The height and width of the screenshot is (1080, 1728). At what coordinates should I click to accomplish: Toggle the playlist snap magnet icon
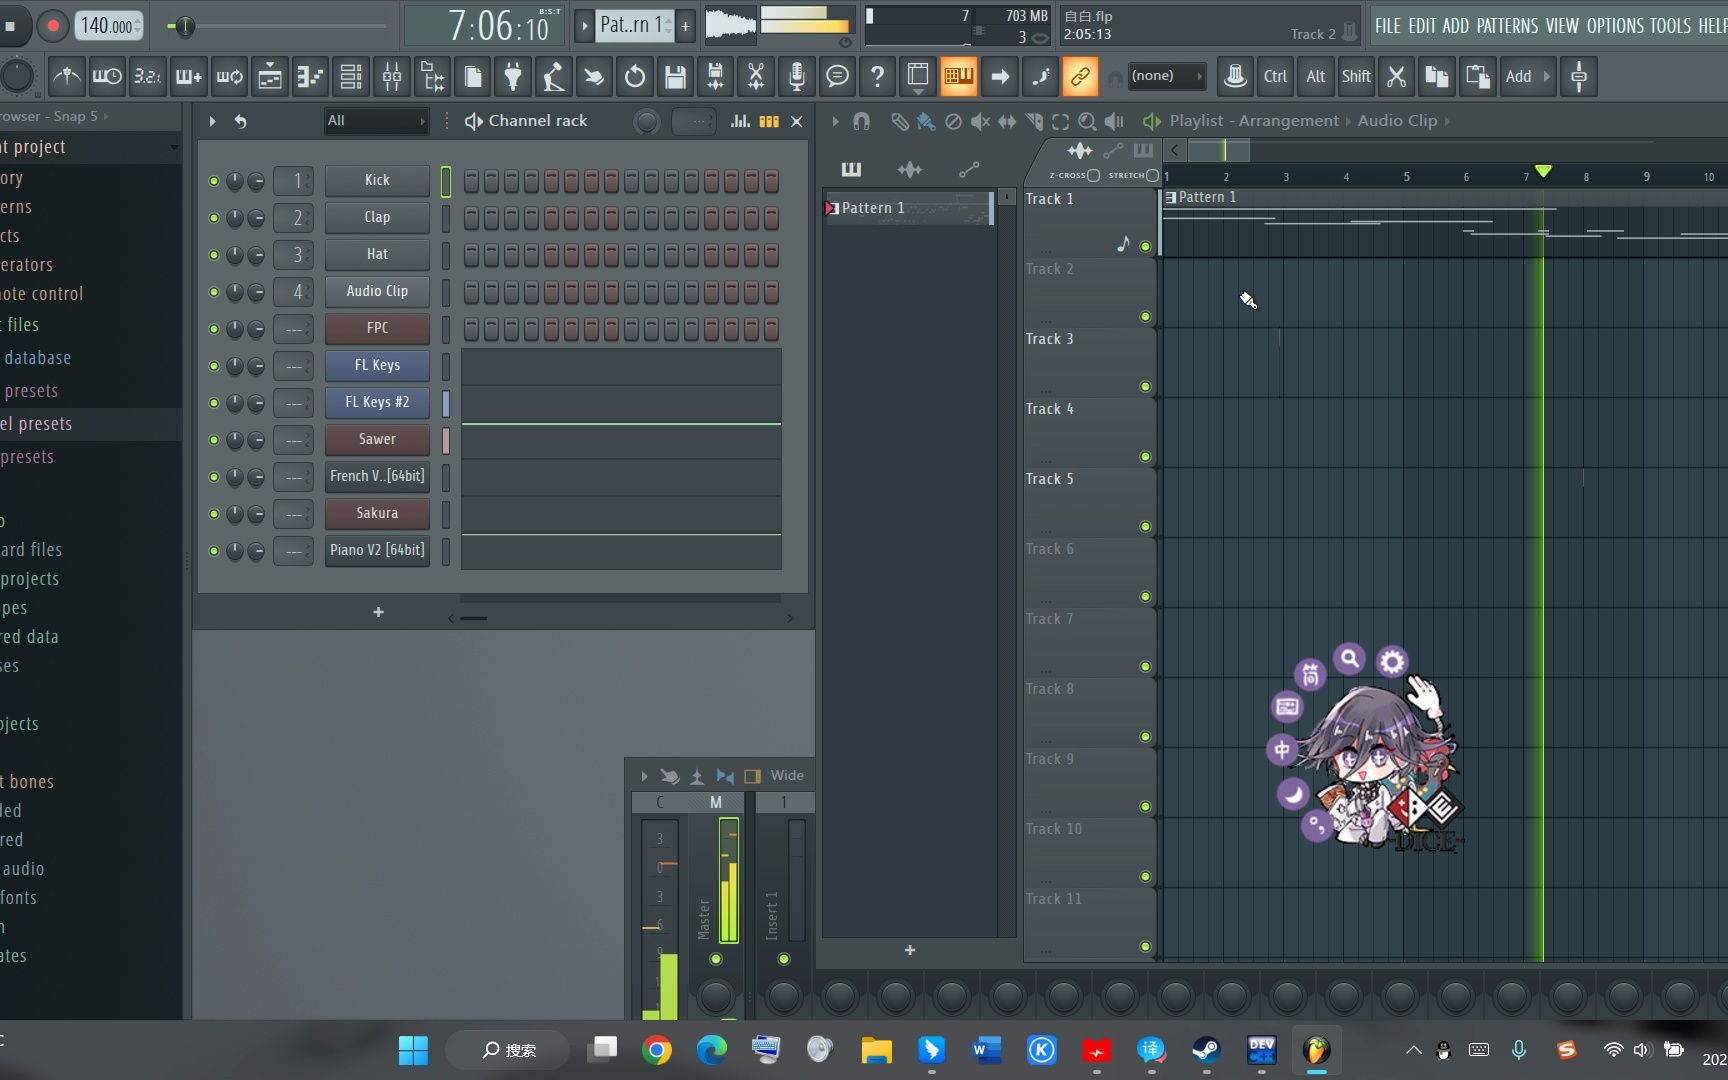click(x=861, y=121)
